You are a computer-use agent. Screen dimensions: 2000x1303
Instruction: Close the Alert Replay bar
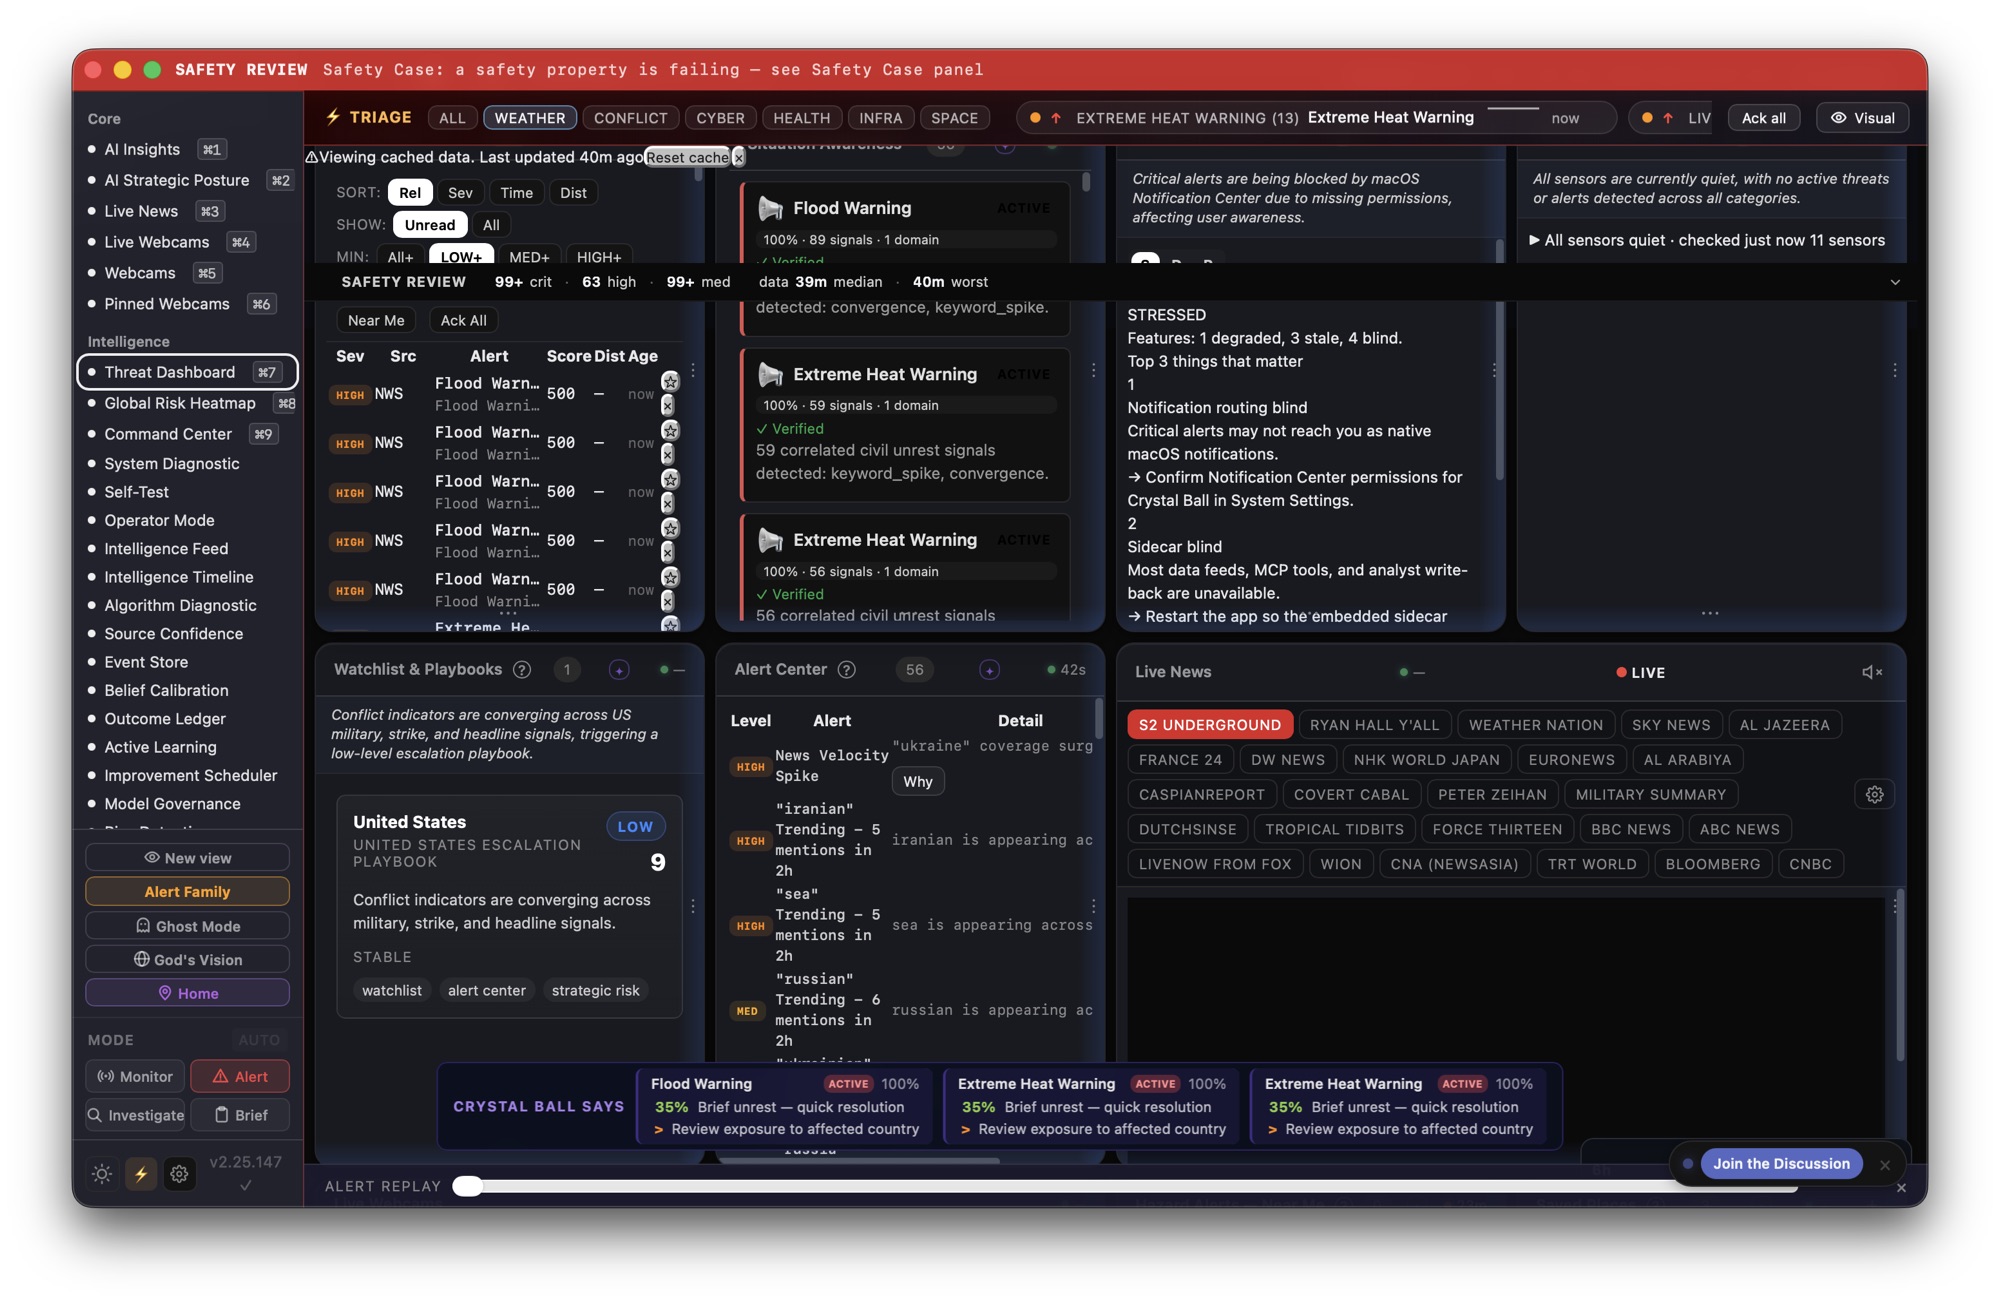1901,1188
